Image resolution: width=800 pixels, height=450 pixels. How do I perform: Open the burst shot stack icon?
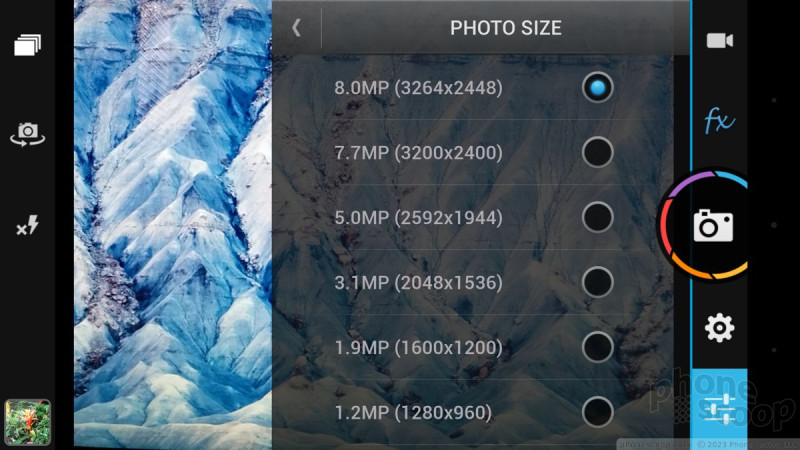pos(28,45)
